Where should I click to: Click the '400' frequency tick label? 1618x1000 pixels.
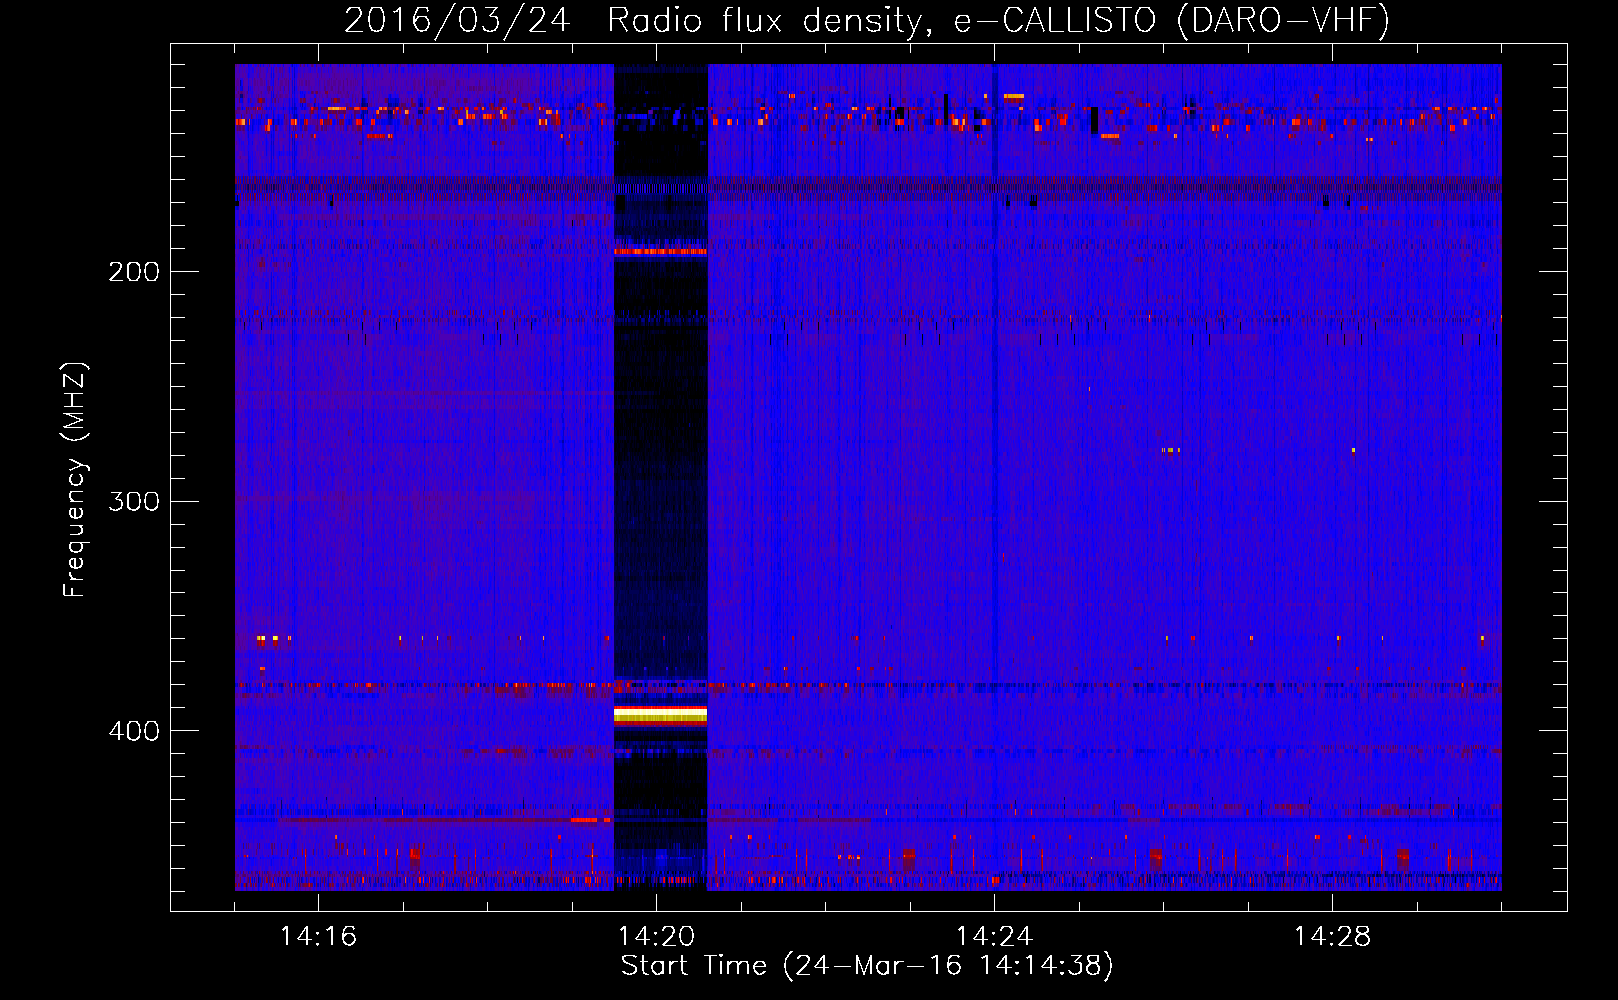click(134, 731)
